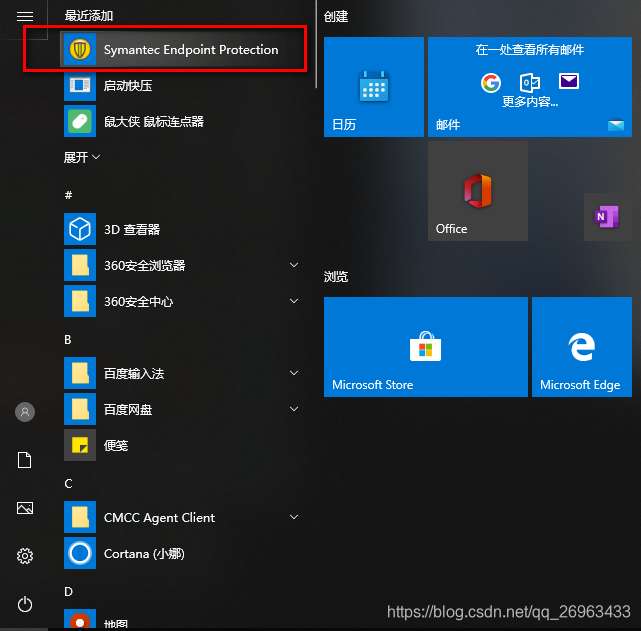
Task: Open 便笺 sticky notes icon
Action: (80, 445)
